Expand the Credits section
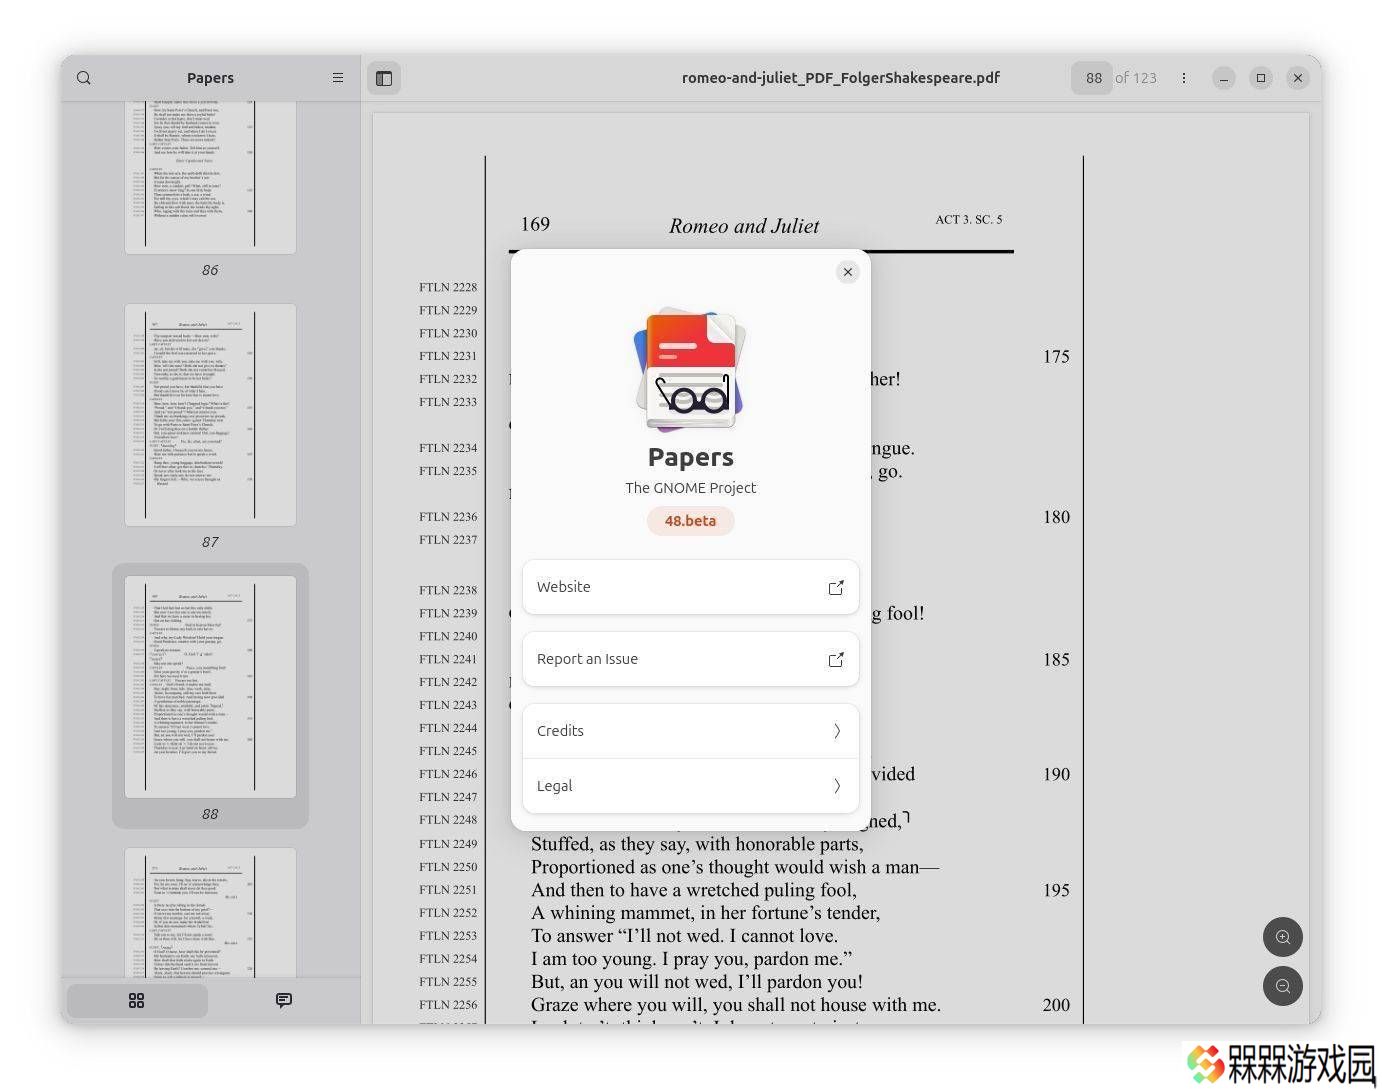Viewport: 1382px width, 1091px height. pos(691,731)
